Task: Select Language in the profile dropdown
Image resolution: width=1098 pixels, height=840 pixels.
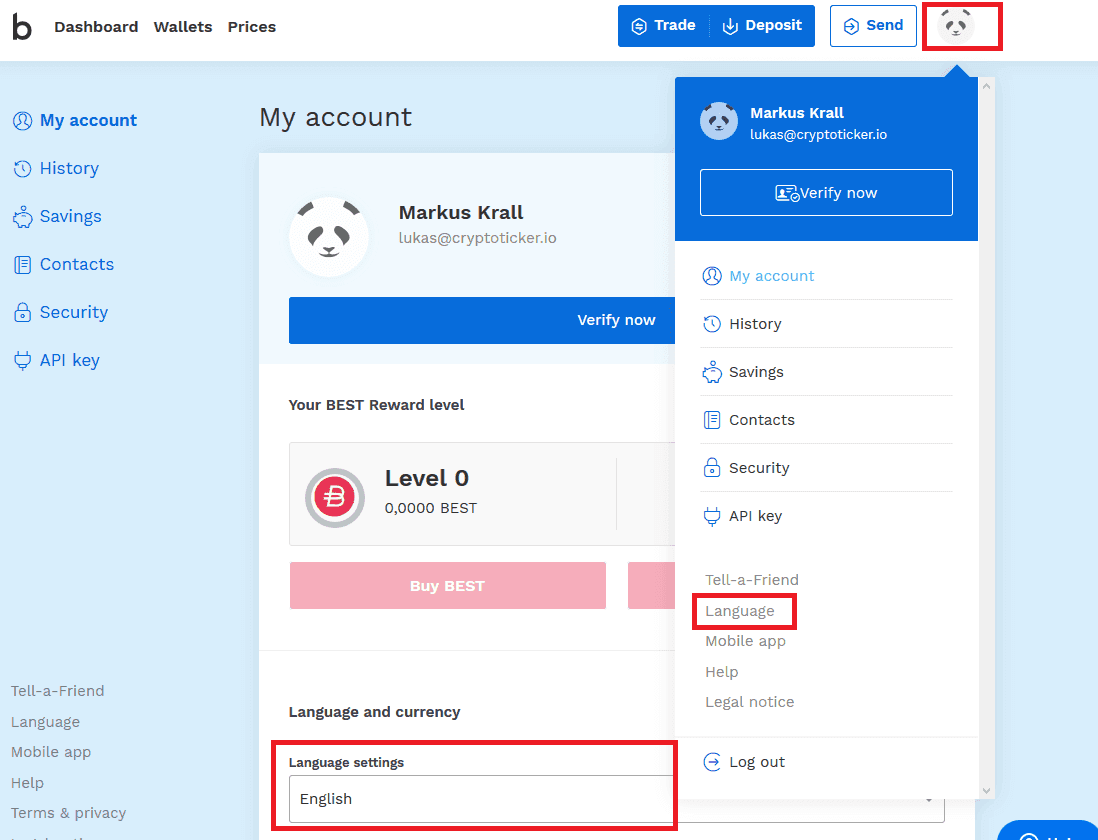Action: (x=740, y=611)
